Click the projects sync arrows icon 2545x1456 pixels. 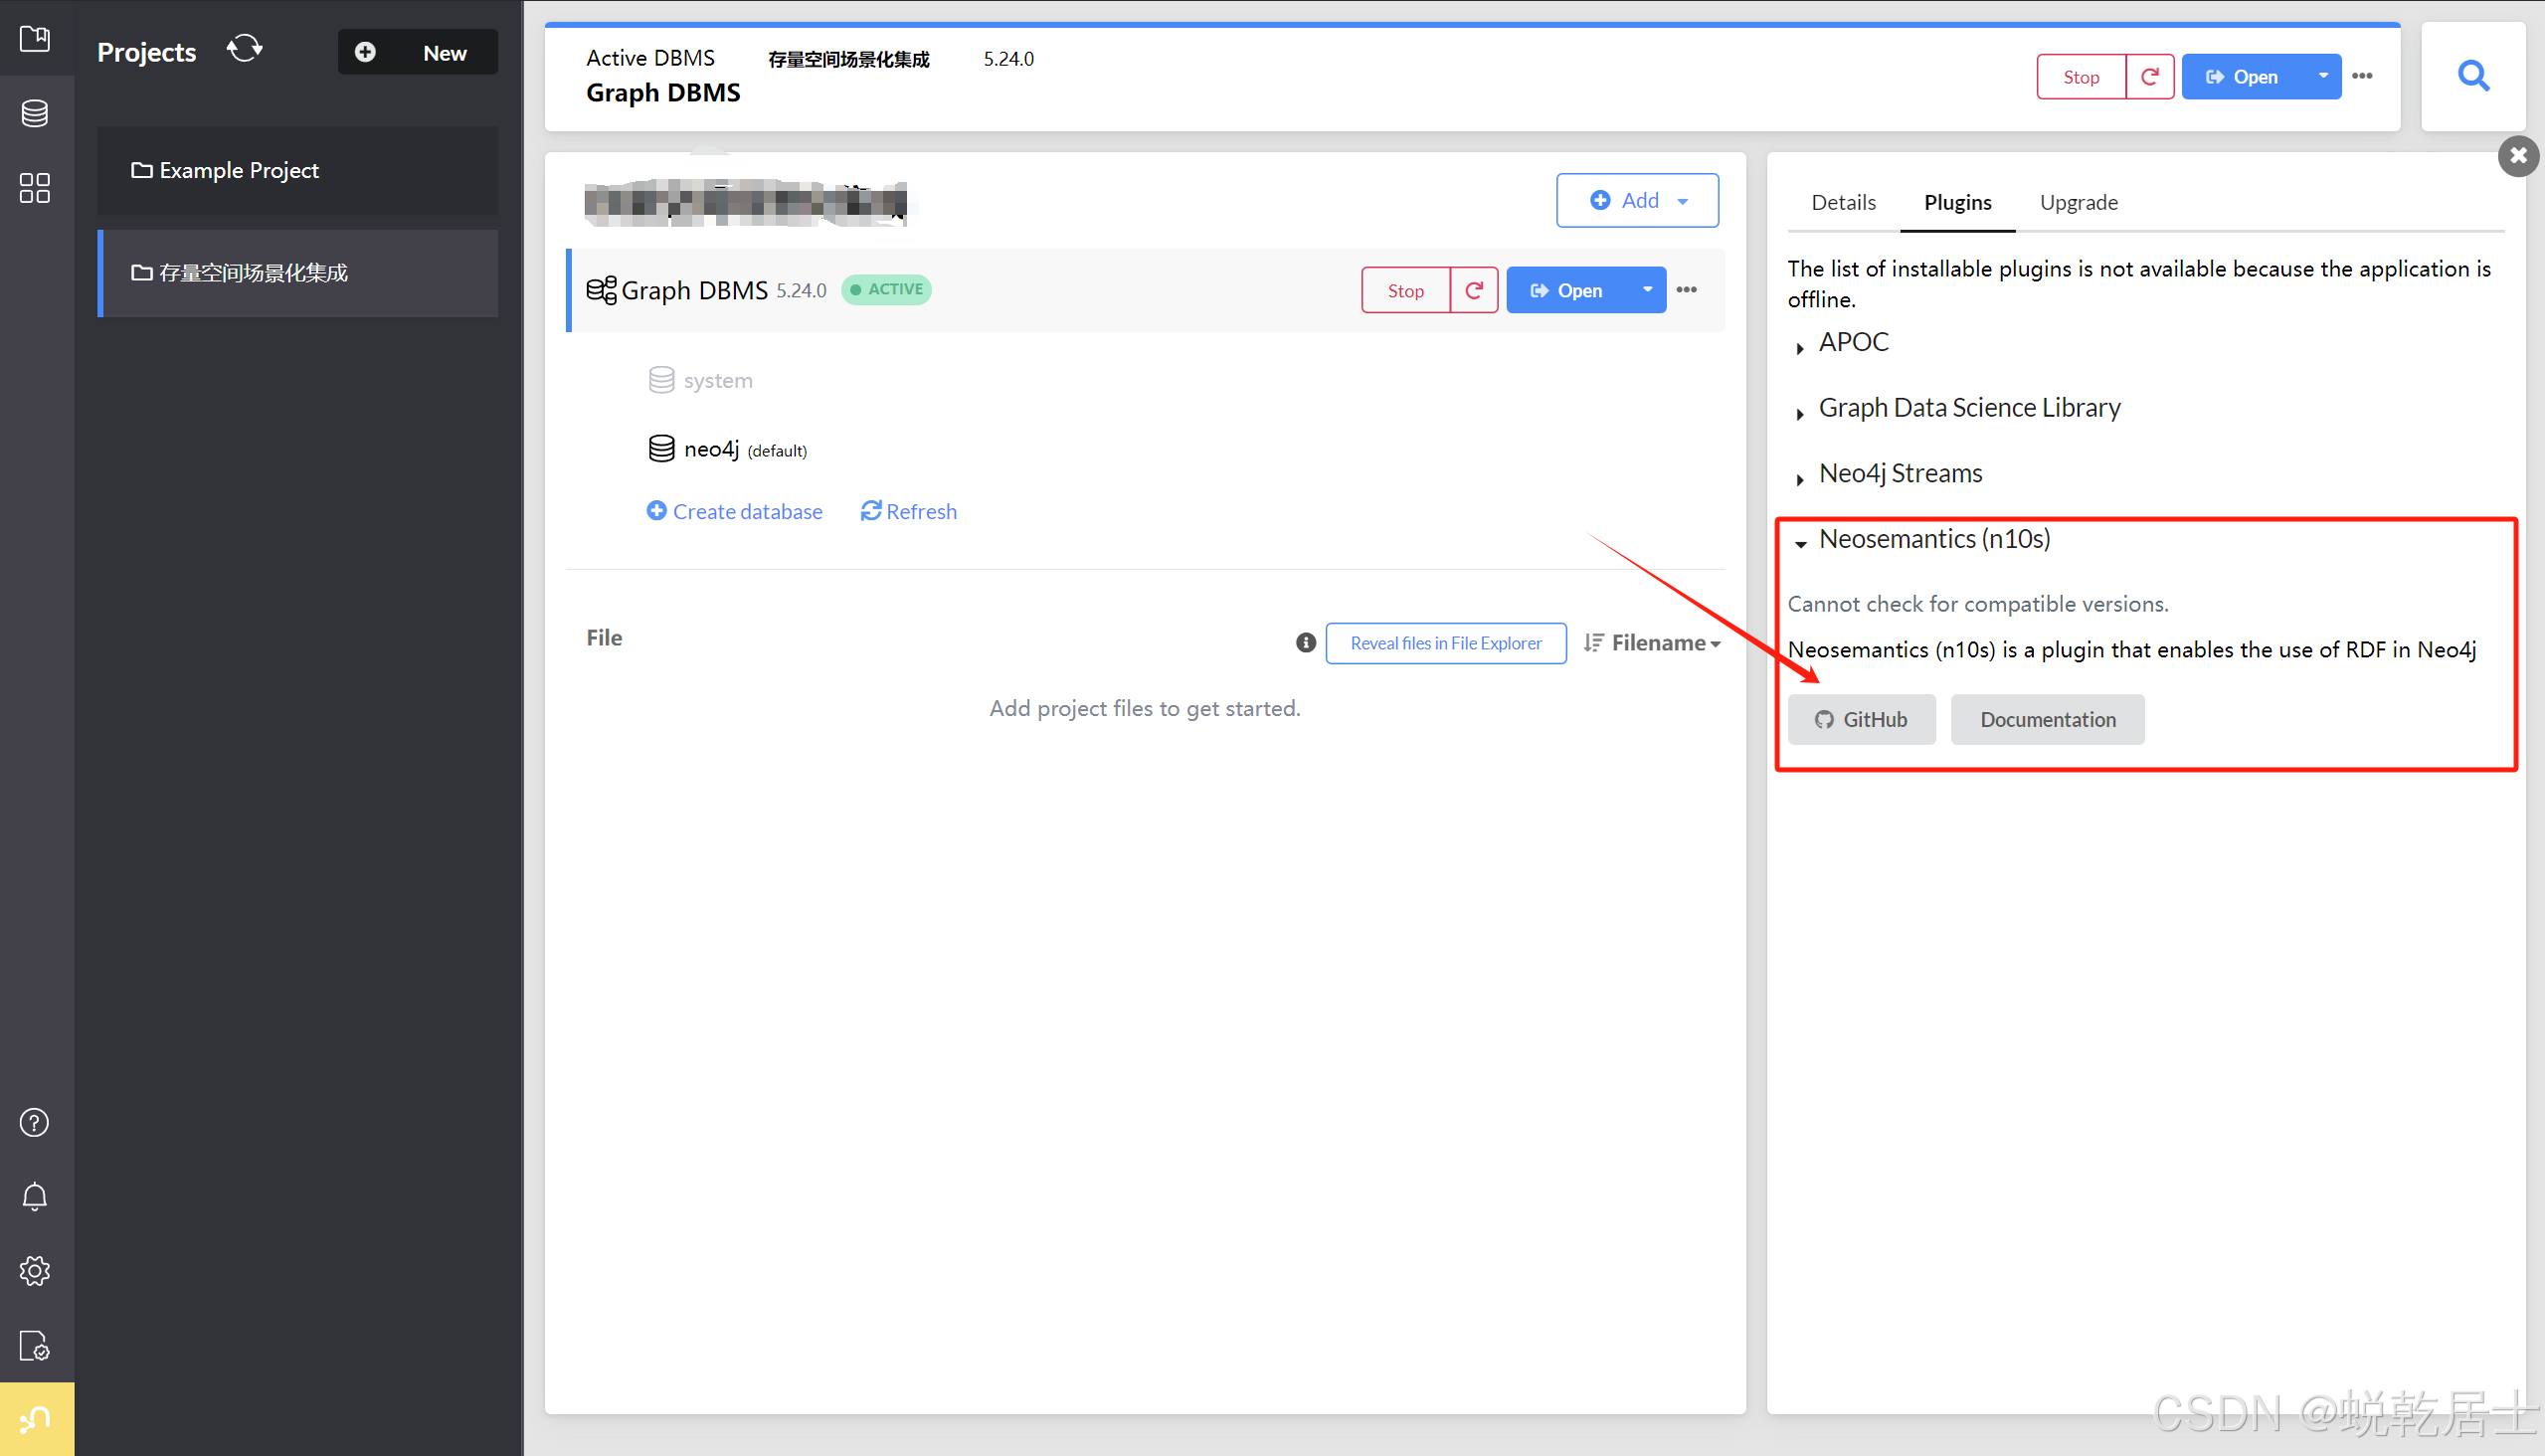[x=244, y=48]
